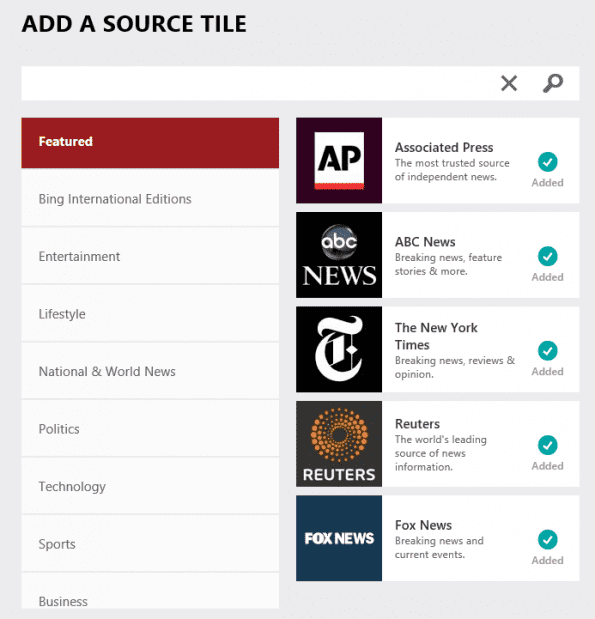Select the Entertainment category
Viewport: 595px width, 619px height.
tap(150, 256)
